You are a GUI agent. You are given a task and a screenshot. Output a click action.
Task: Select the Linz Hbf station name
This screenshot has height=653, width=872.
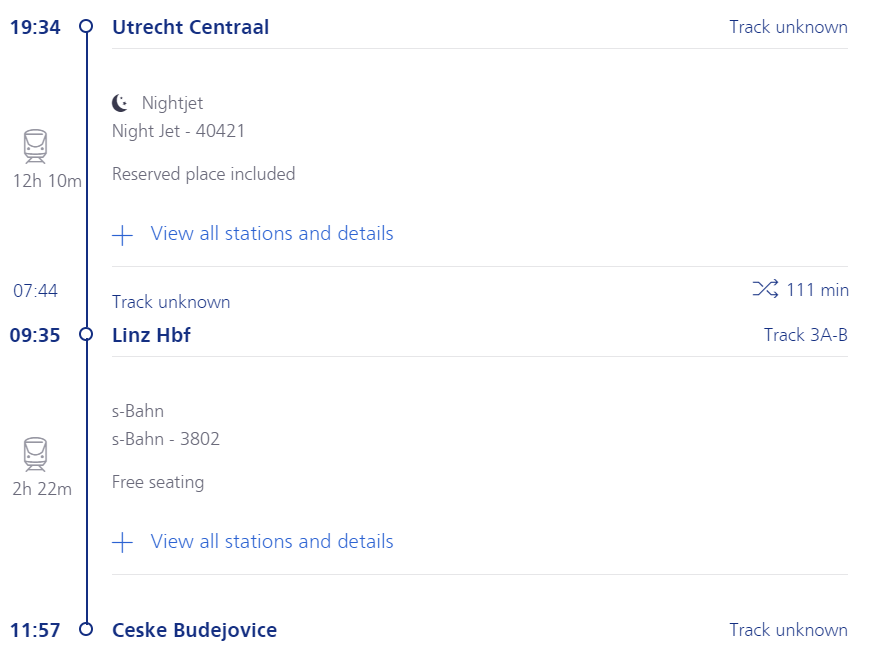tap(151, 335)
